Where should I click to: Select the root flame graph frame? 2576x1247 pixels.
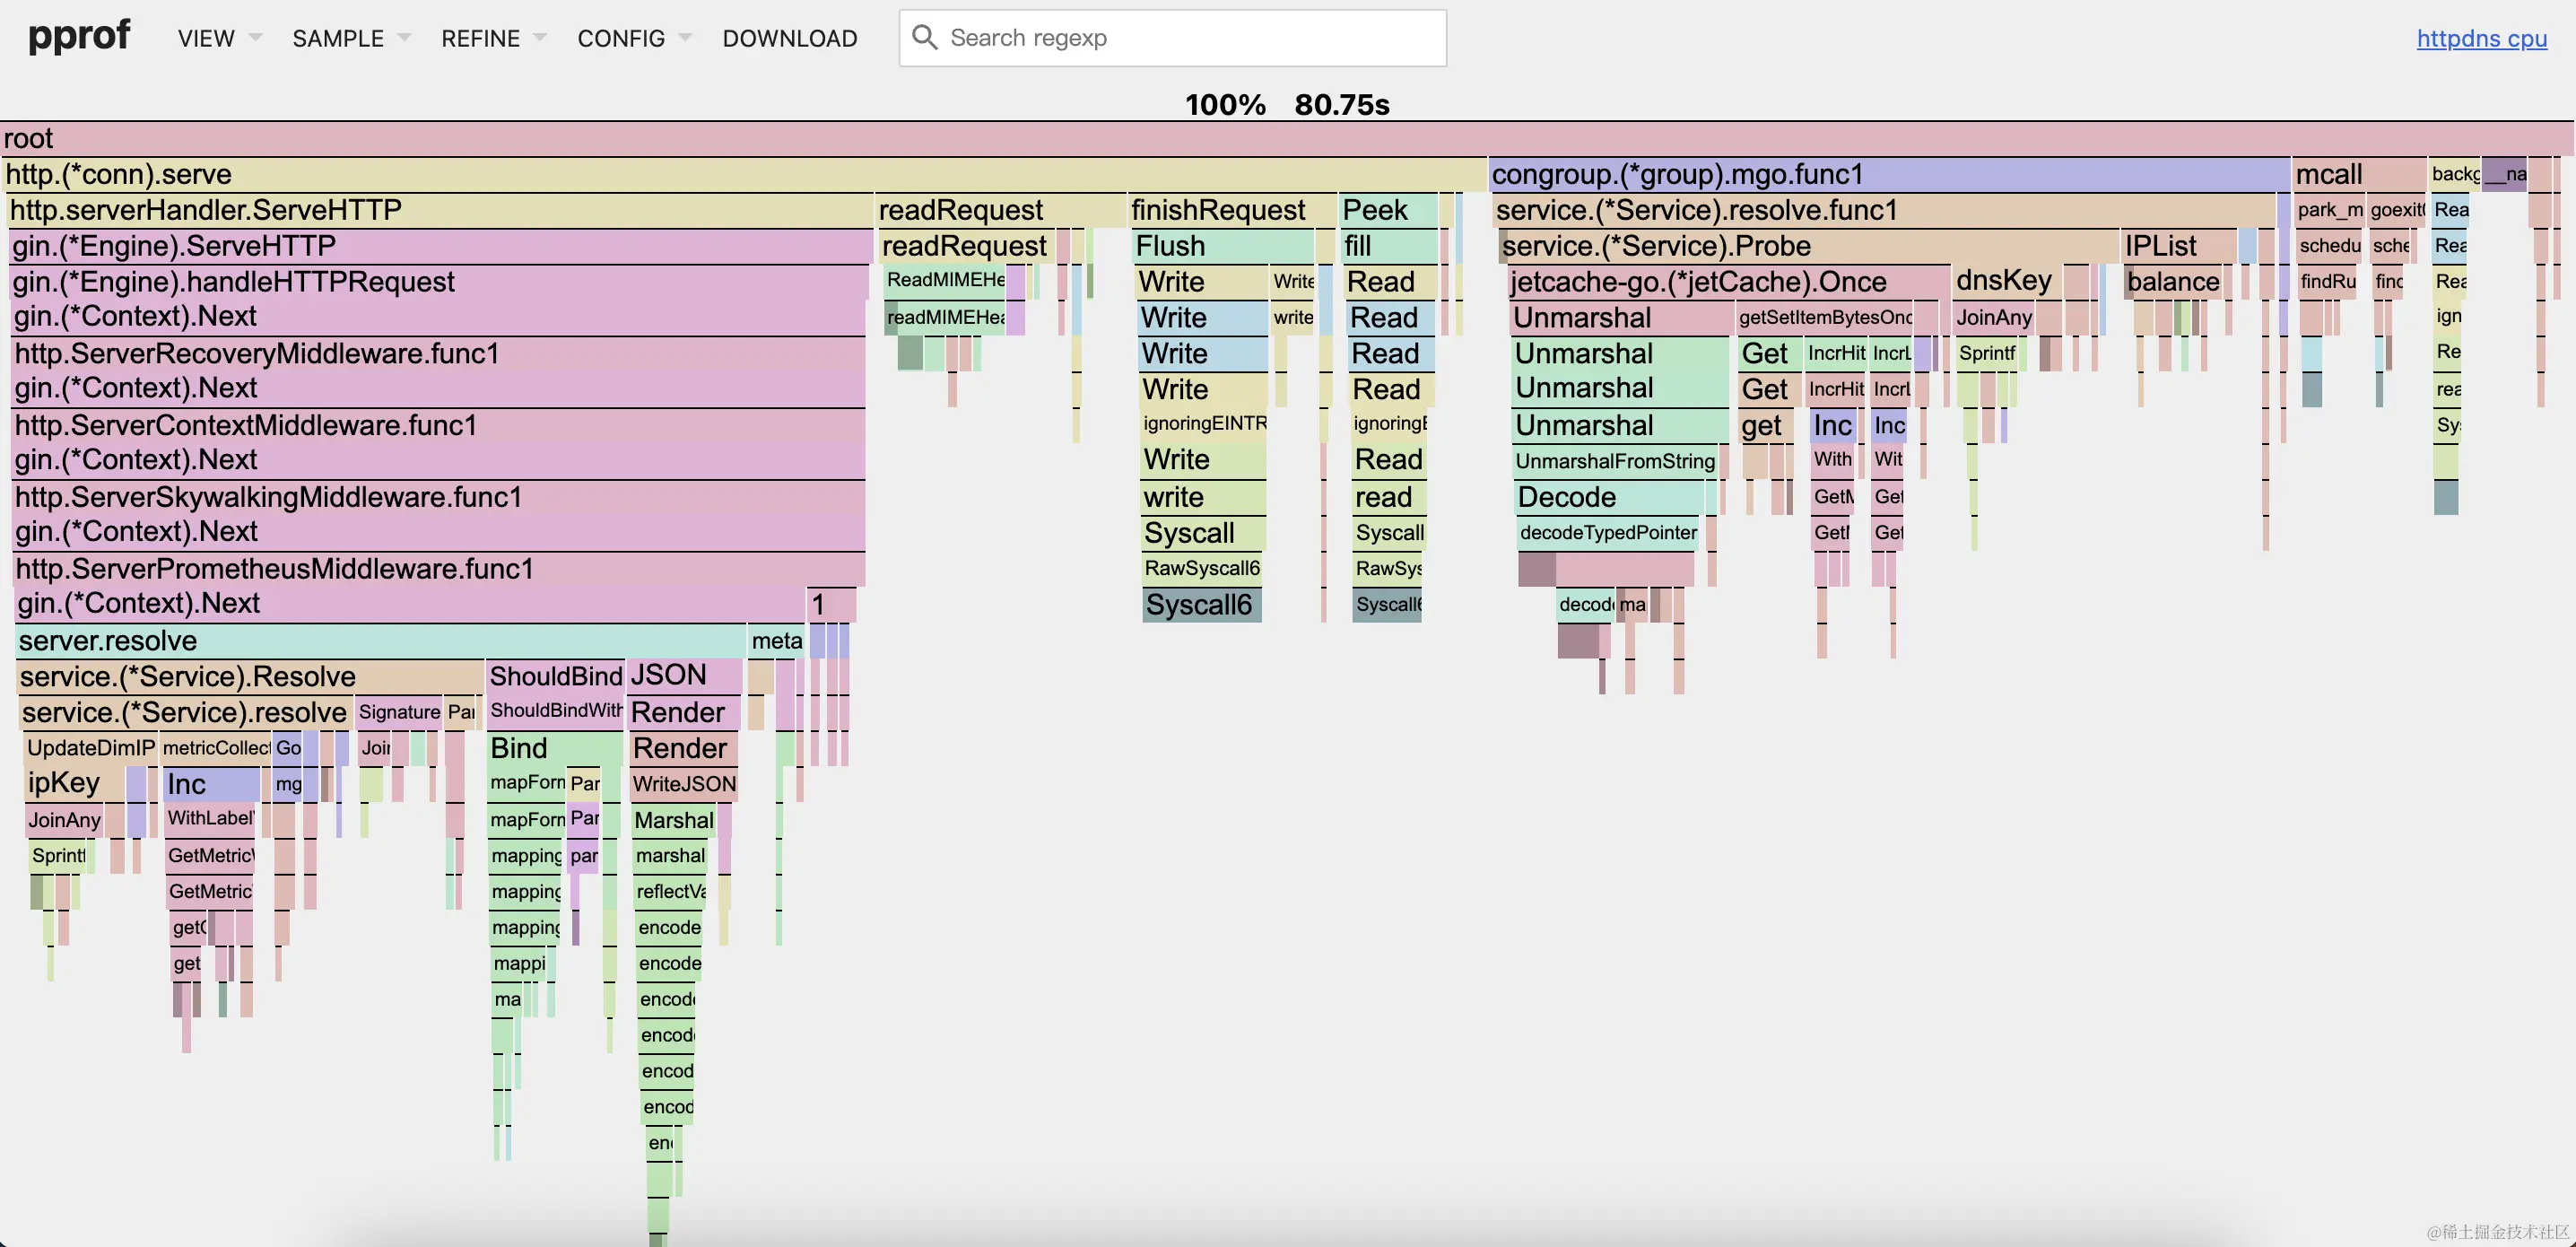pos(1286,139)
